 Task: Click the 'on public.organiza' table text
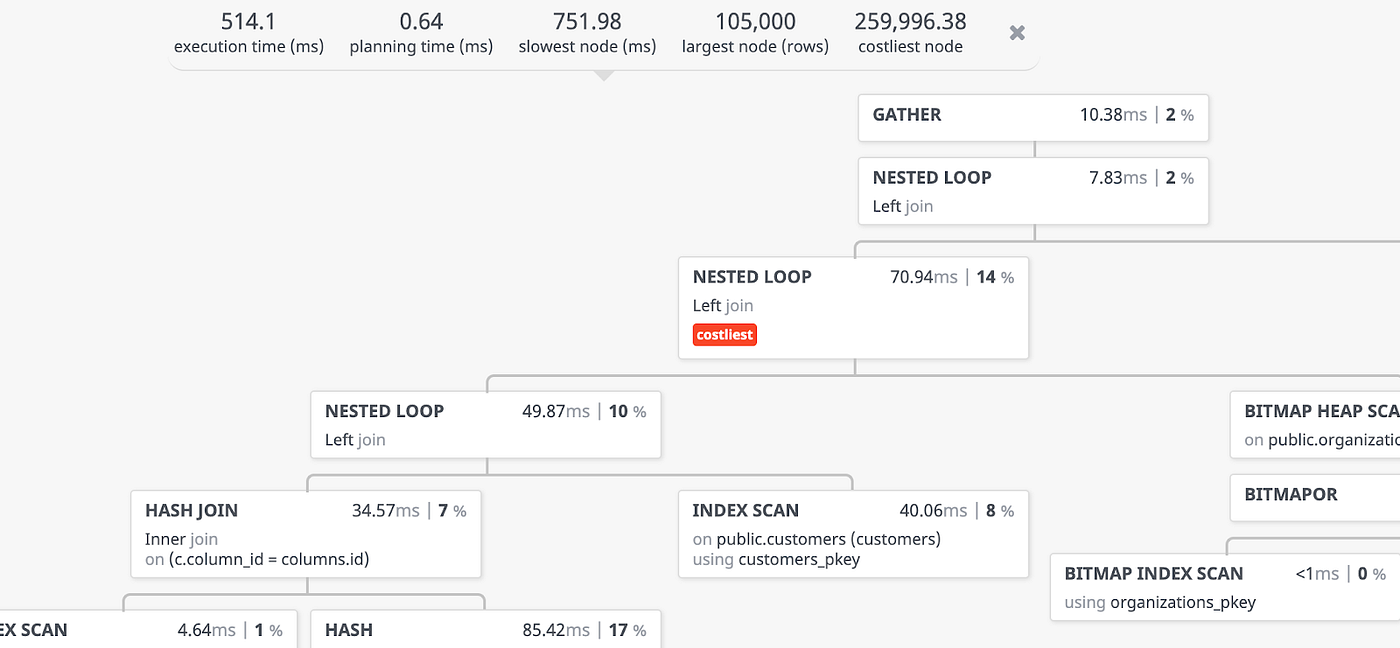pos(1322,439)
